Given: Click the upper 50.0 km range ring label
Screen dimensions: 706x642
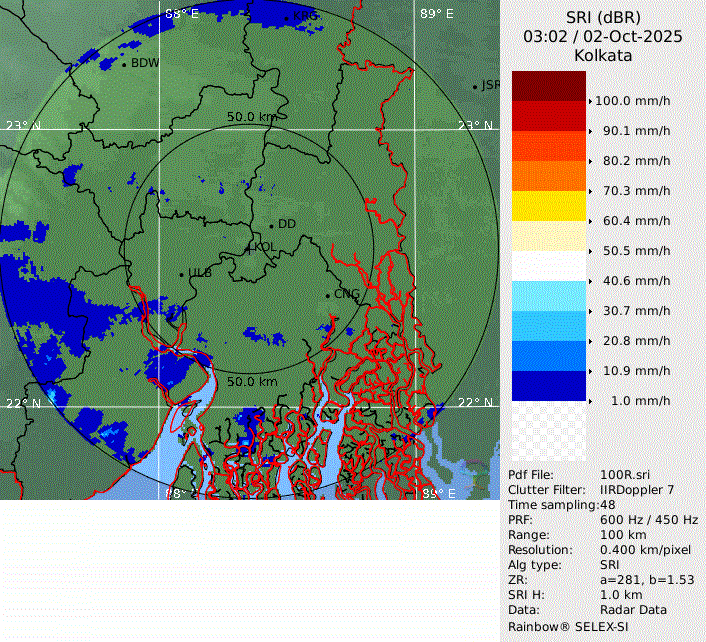Looking at the screenshot, I should (x=251, y=117).
